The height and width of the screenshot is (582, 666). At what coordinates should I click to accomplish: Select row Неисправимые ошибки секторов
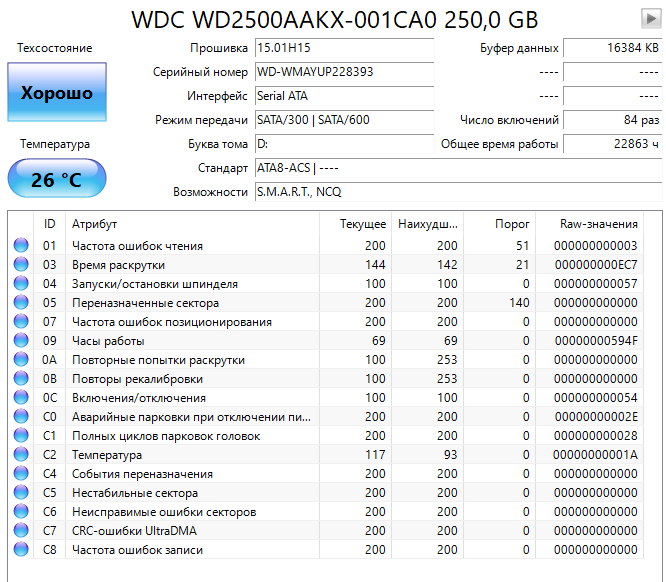(325, 511)
